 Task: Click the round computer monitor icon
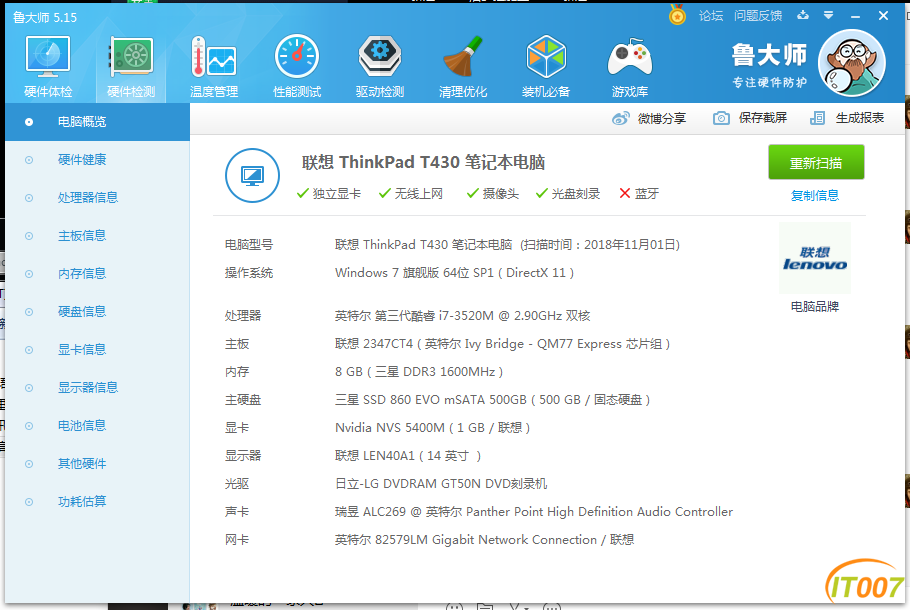click(252, 175)
